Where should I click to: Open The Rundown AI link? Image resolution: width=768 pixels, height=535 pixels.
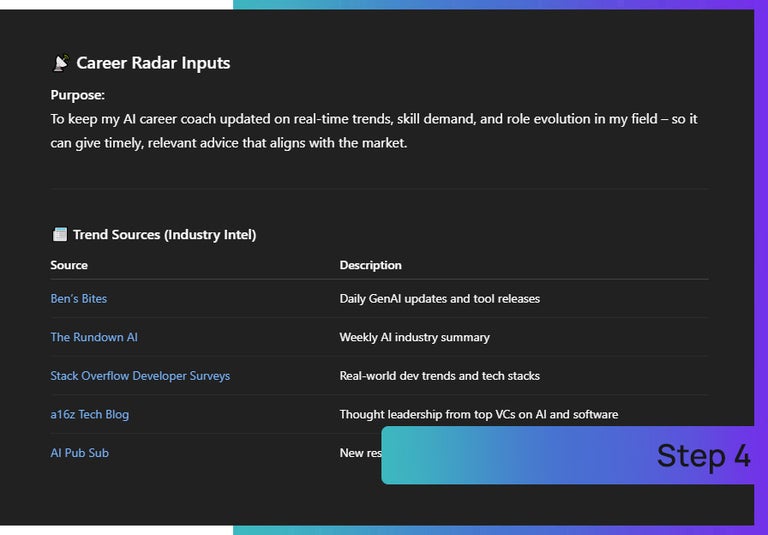pyautogui.click(x=94, y=337)
